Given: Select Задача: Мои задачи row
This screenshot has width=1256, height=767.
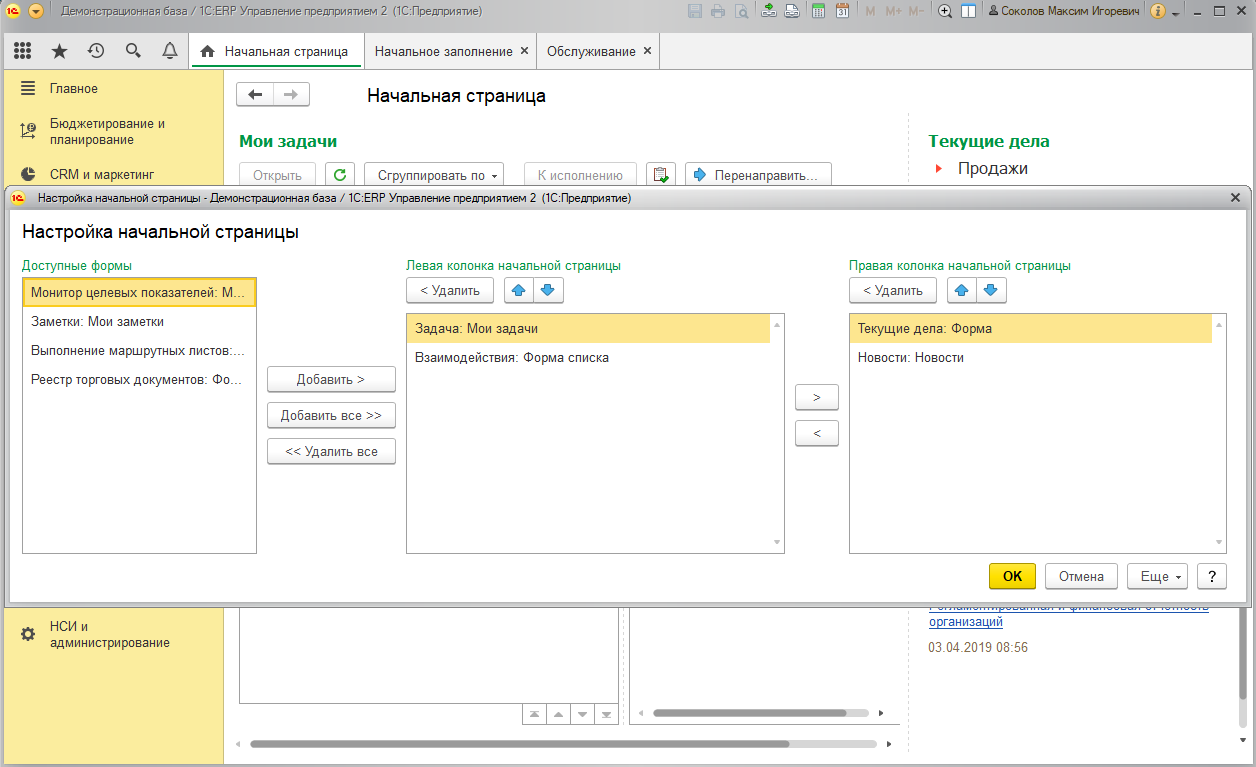Looking at the screenshot, I should (x=589, y=328).
